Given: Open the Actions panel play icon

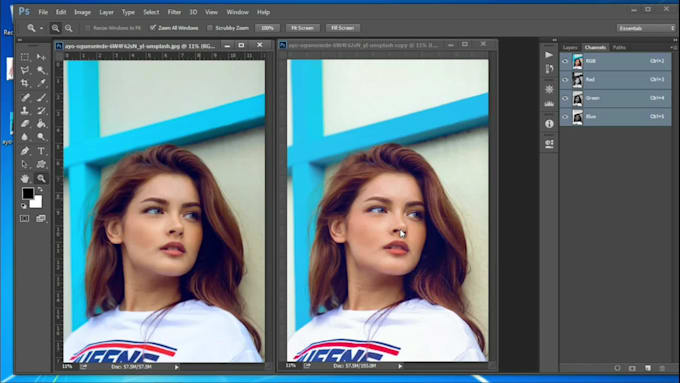Looking at the screenshot, I should 549,55.
